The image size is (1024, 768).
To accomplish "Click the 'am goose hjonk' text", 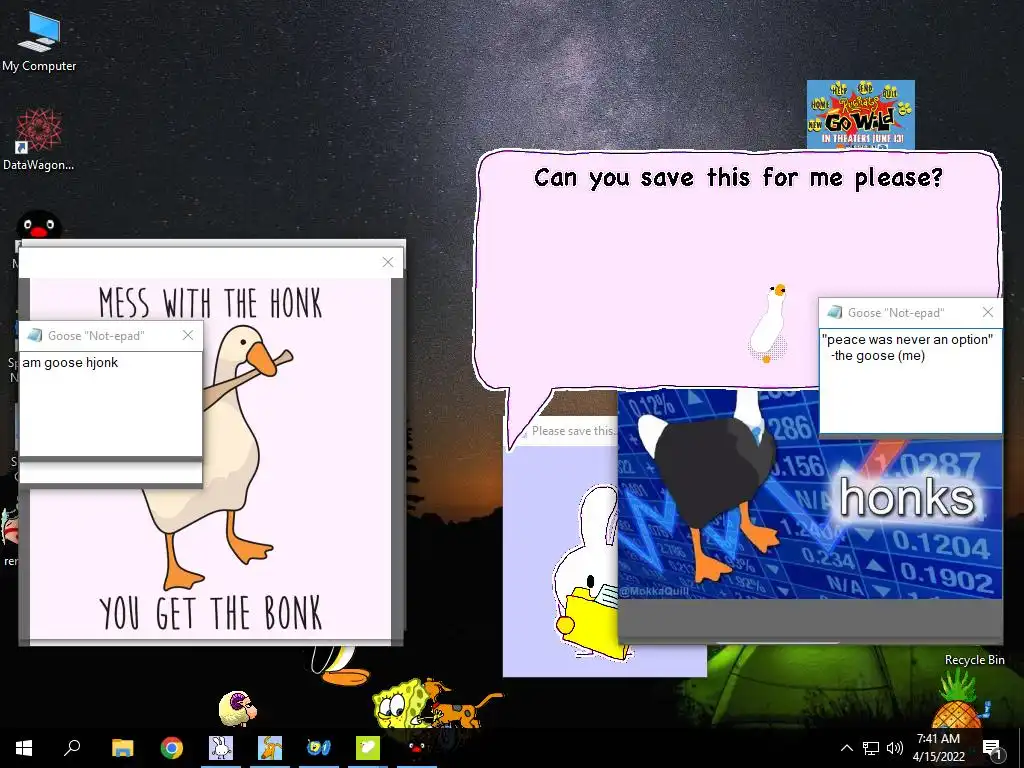I will (71, 362).
